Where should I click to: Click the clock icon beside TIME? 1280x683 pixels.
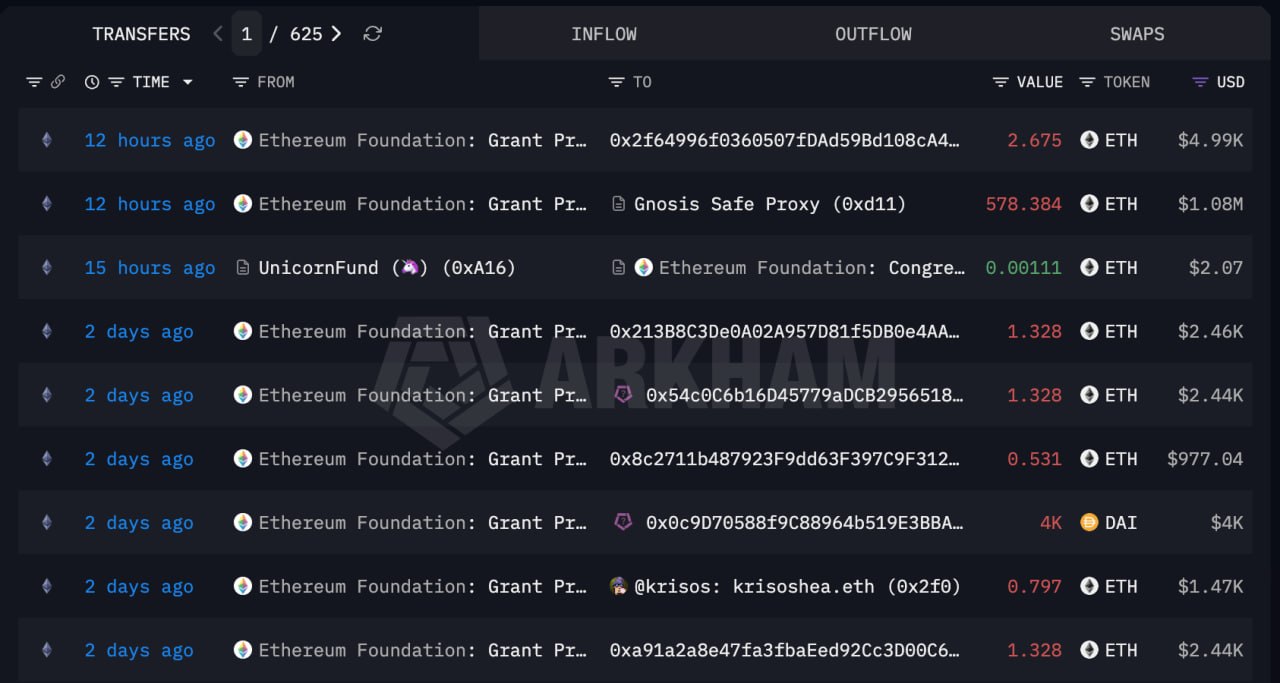click(x=92, y=82)
